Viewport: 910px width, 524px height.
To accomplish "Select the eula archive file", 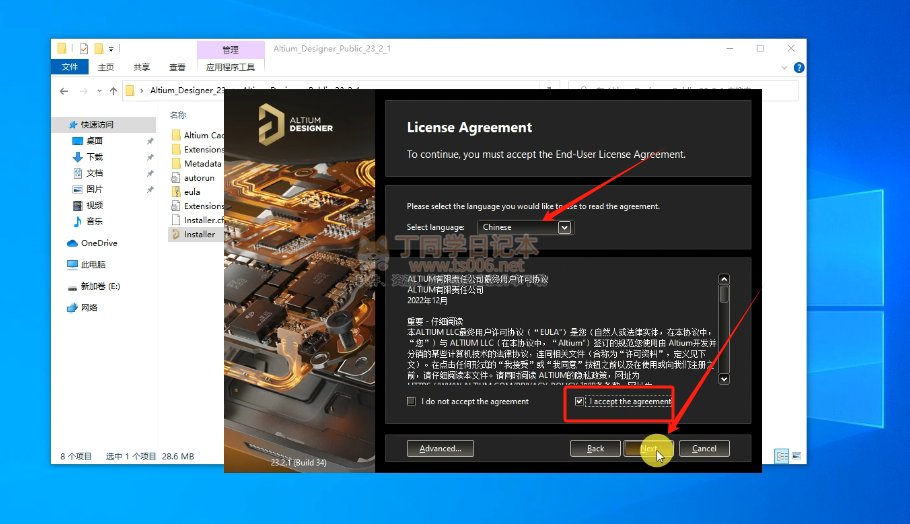I will [x=186, y=192].
